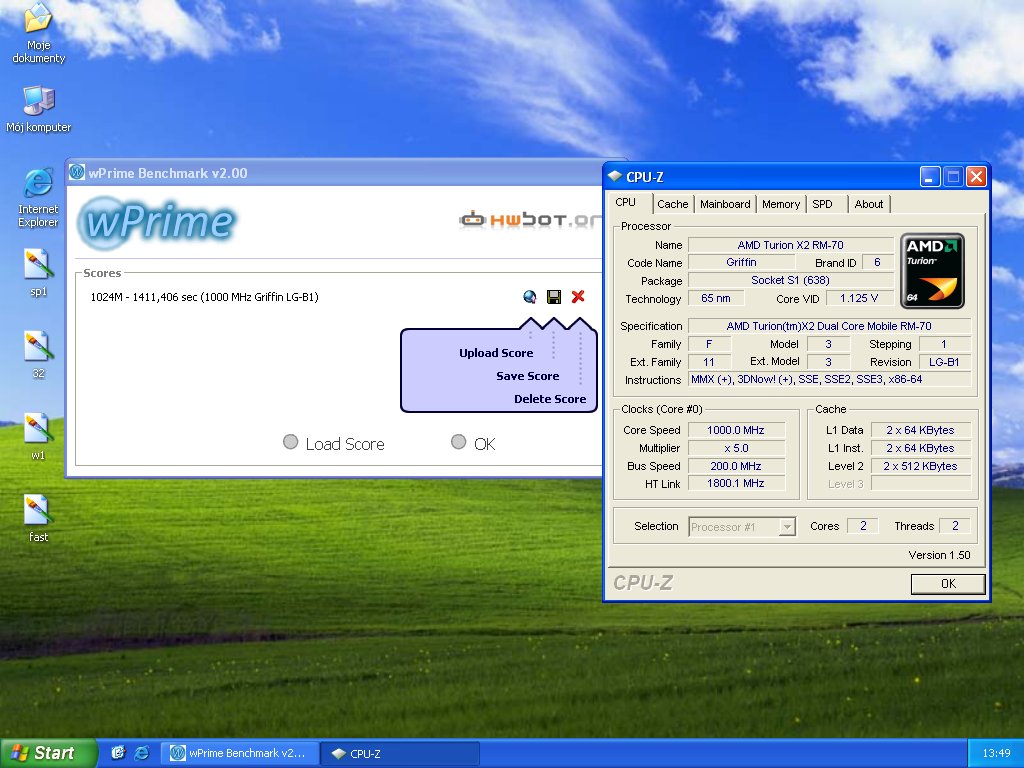Click the Revision value LG-B1
The image size is (1024, 768).
click(944, 362)
